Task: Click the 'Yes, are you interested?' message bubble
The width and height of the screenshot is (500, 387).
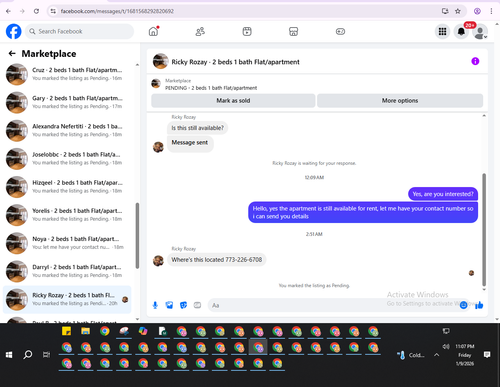Action: coord(443,194)
